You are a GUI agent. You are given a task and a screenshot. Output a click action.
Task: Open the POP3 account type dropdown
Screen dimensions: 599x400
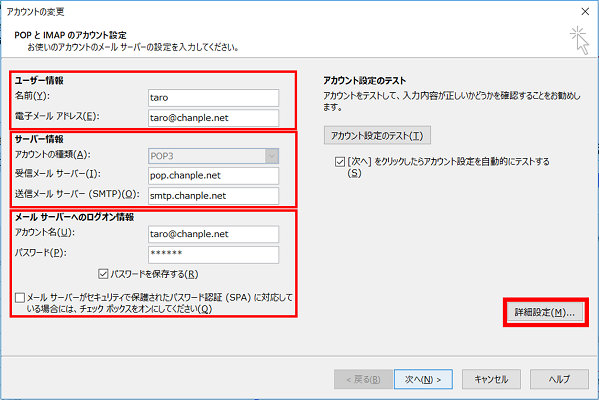coord(214,156)
